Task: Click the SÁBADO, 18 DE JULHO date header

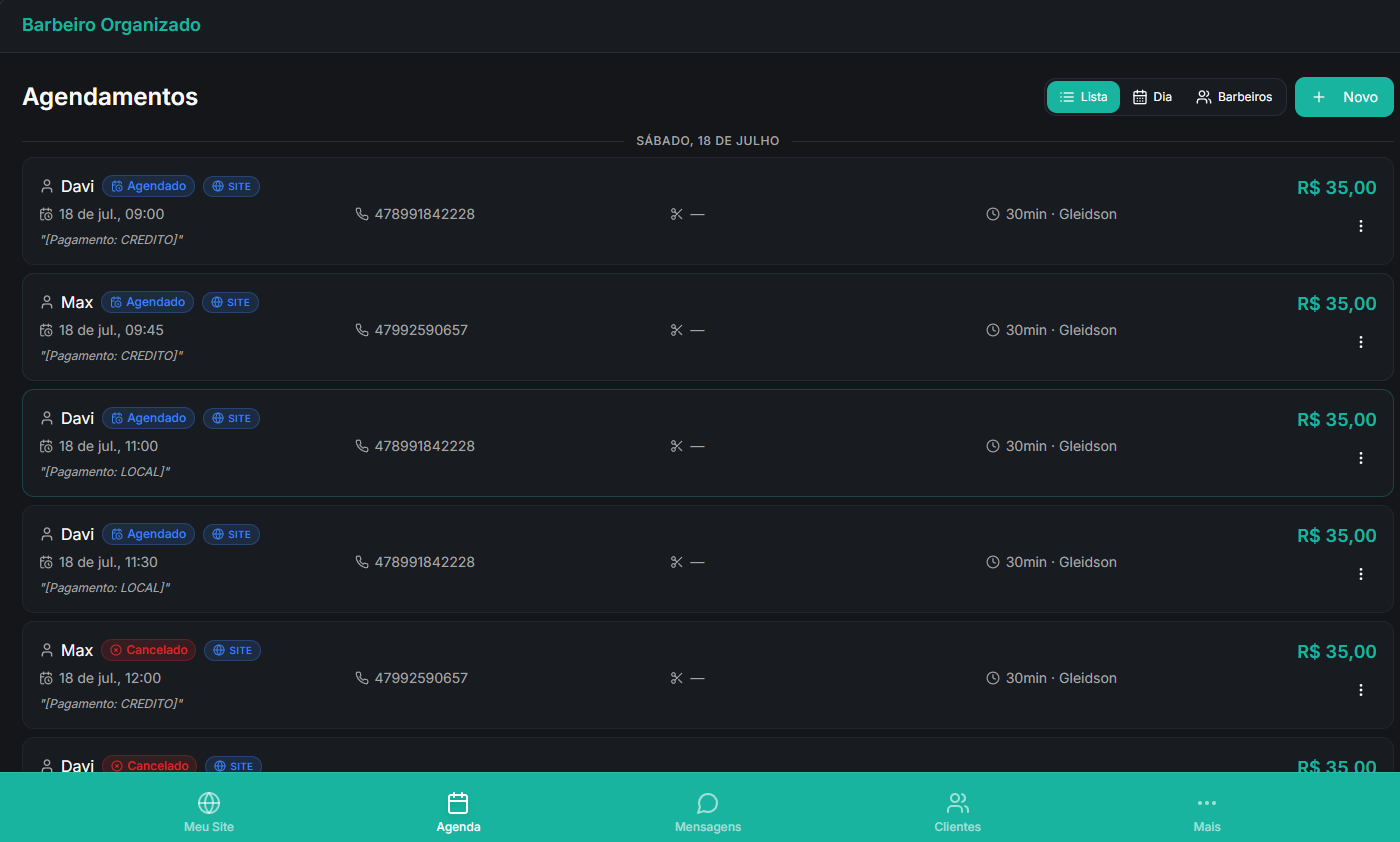Action: (708, 141)
